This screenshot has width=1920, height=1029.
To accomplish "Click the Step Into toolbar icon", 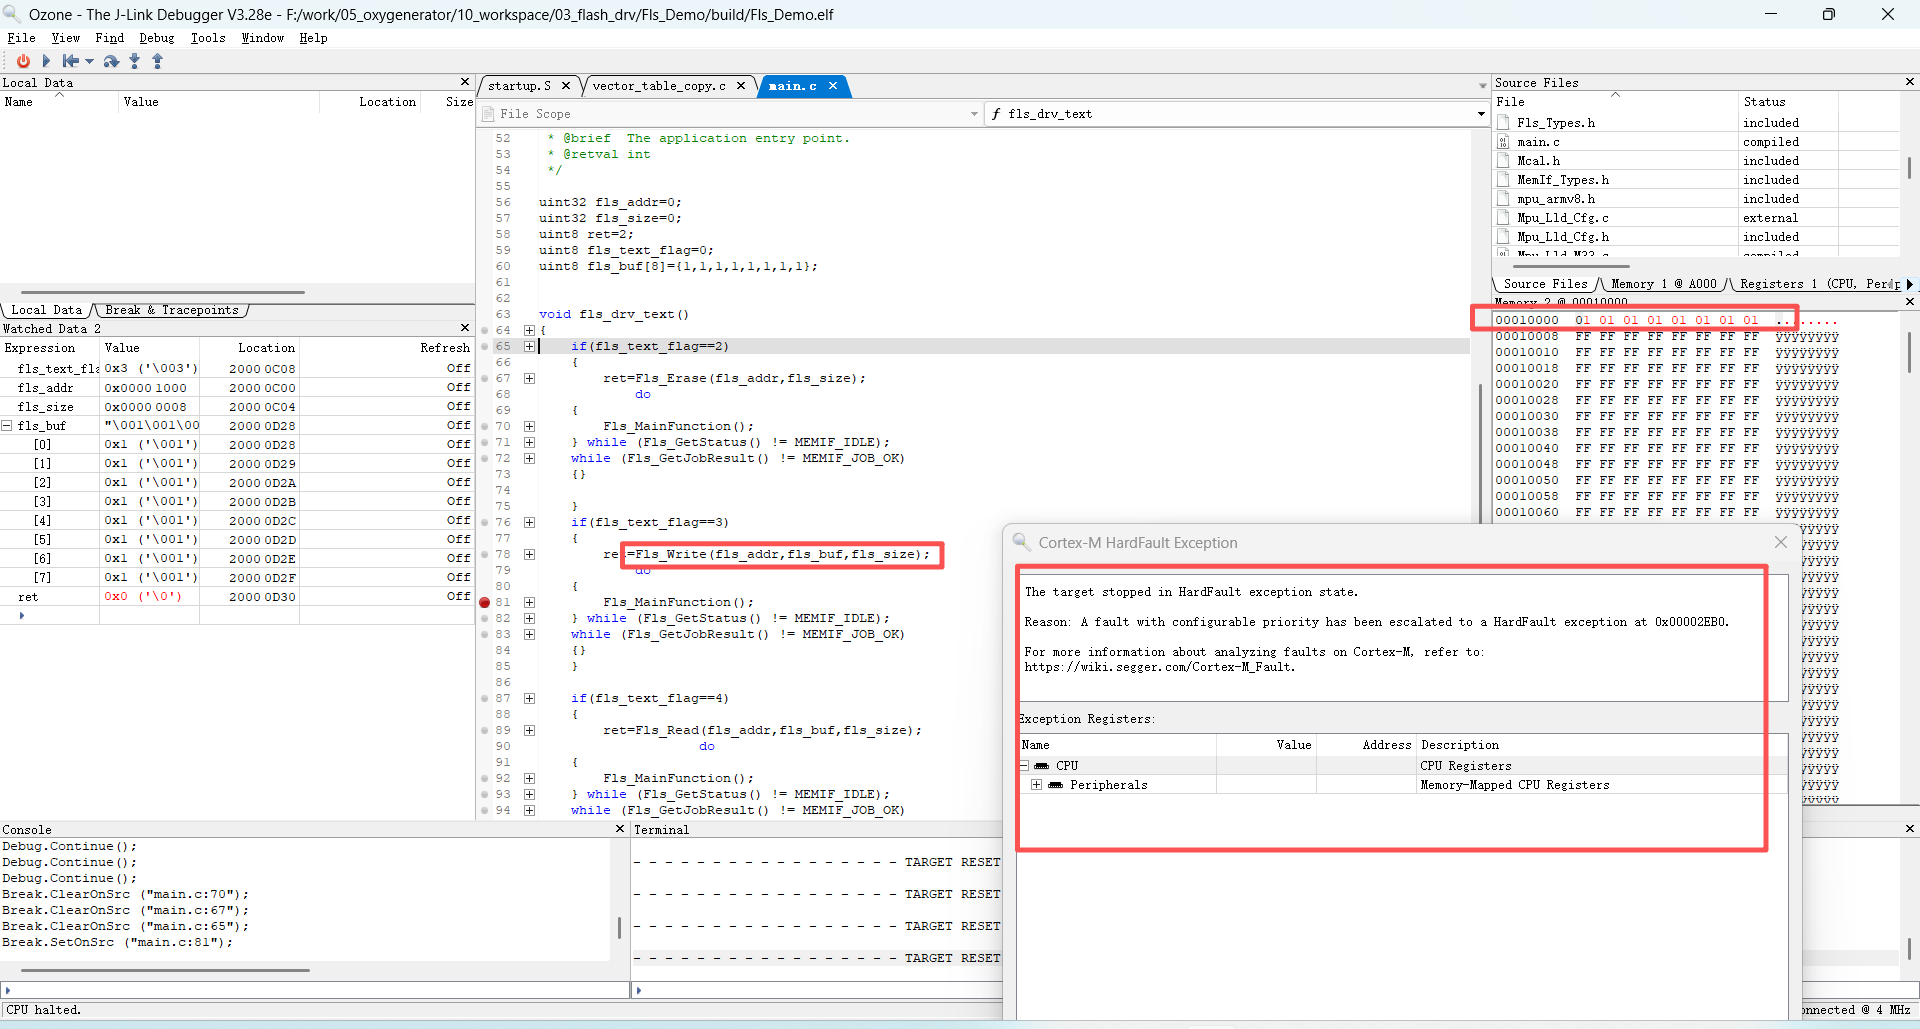I will click(x=135, y=61).
